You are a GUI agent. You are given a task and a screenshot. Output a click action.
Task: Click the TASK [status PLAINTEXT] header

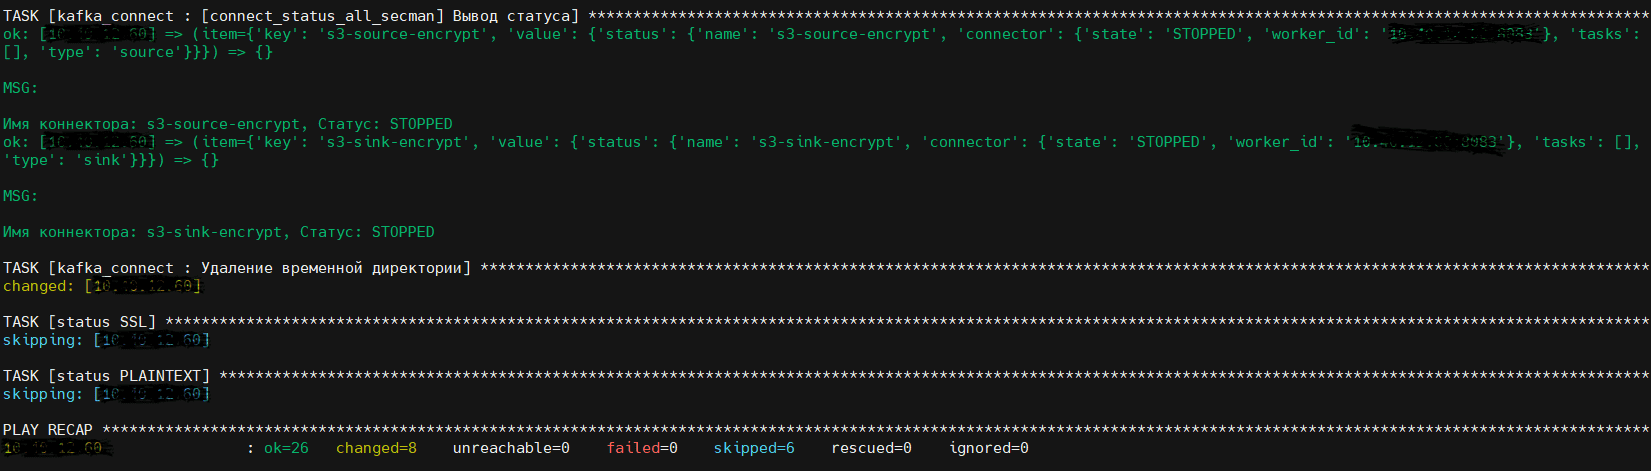107,376
